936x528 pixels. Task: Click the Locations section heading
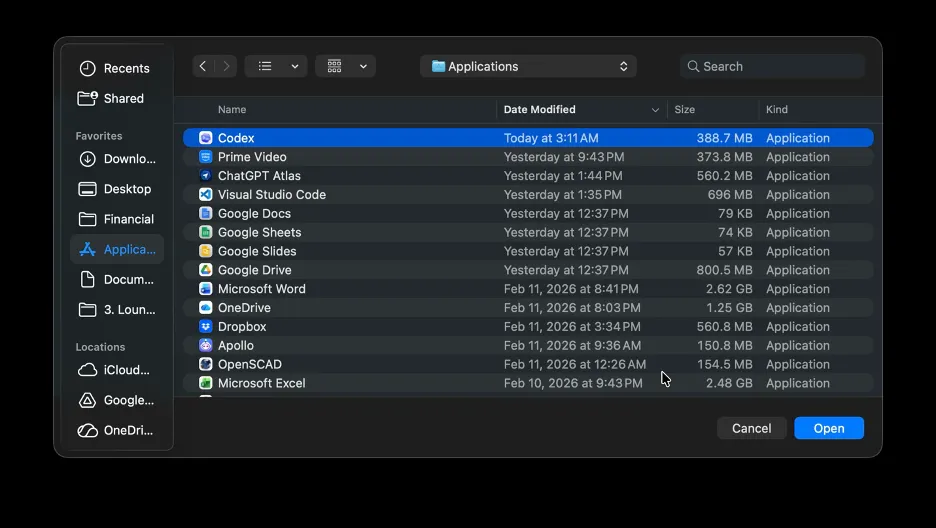click(100, 347)
